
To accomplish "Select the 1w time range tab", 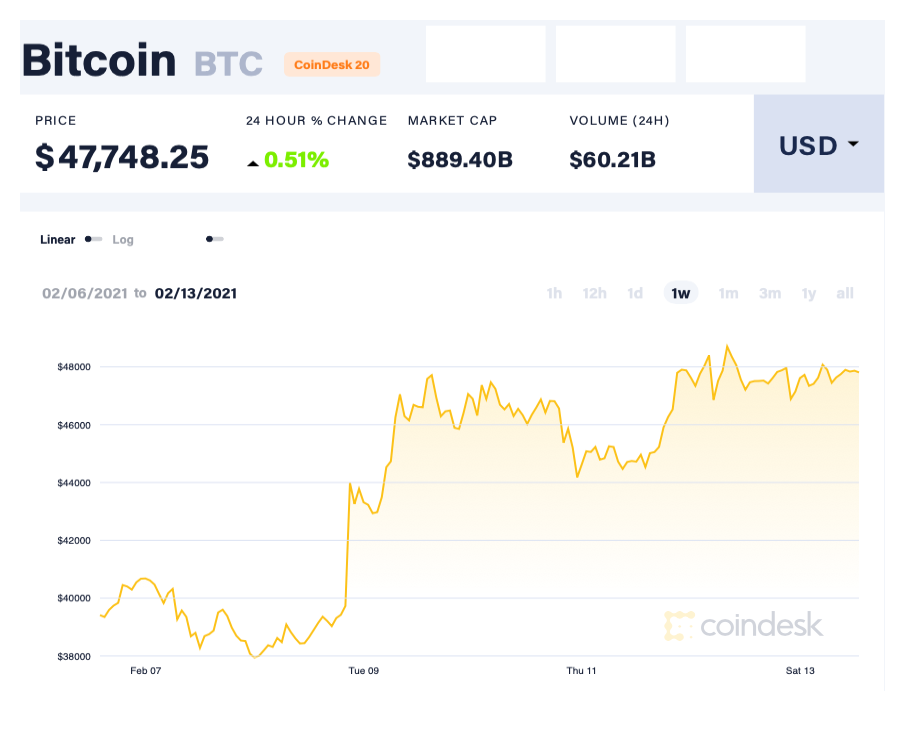I will [x=680, y=293].
